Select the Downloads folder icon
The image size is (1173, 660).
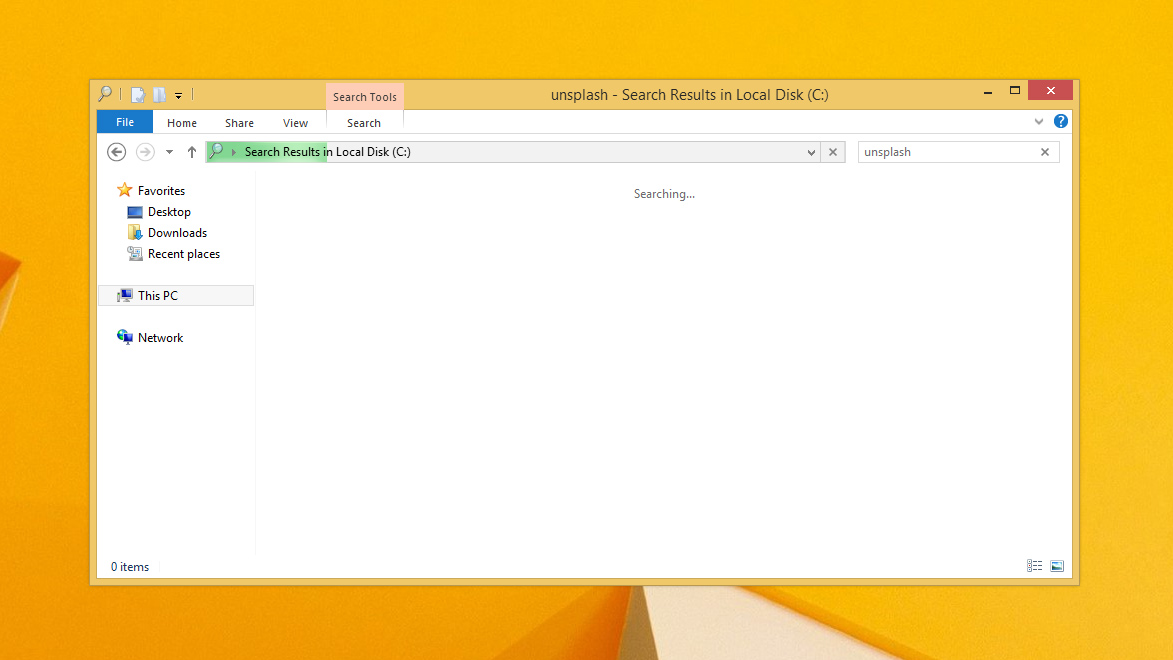click(135, 232)
